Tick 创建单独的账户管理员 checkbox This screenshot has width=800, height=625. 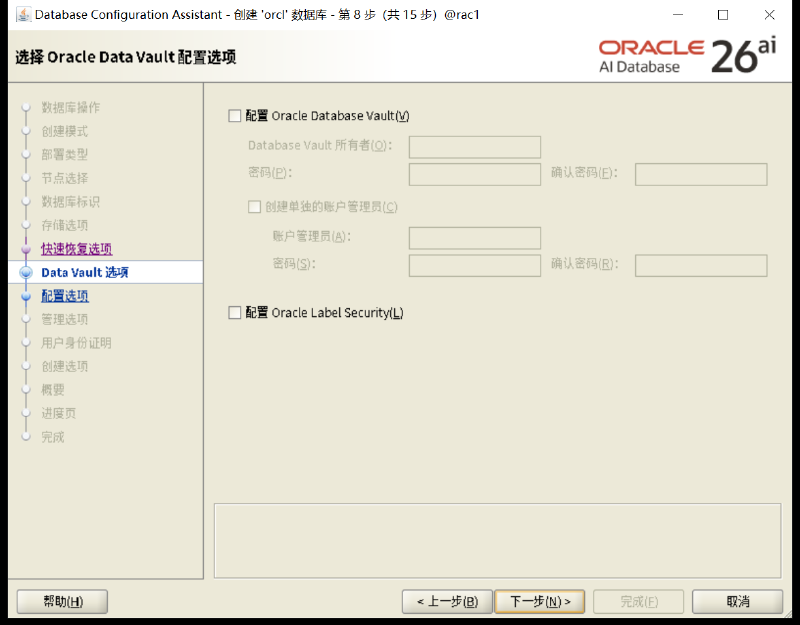[254, 207]
